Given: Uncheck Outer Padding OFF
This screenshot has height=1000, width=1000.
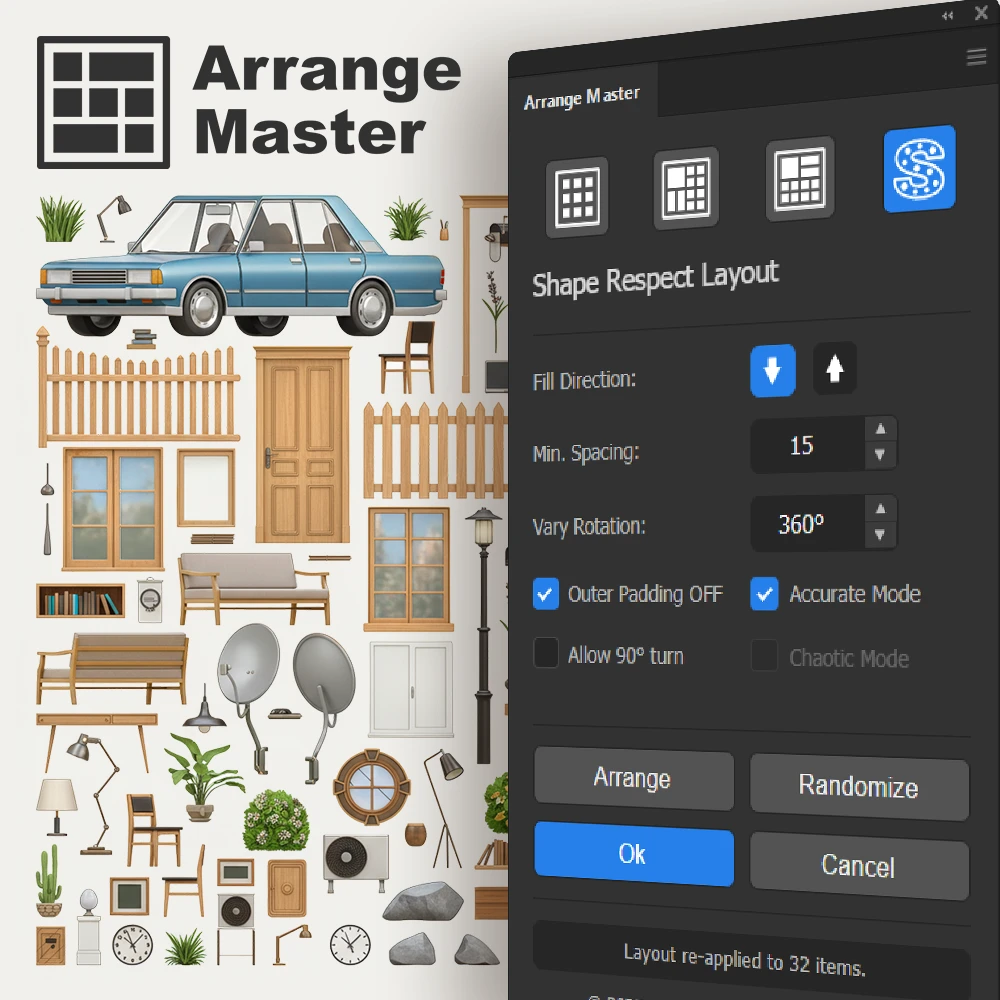Looking at the screenshot, I should [545, 594].
